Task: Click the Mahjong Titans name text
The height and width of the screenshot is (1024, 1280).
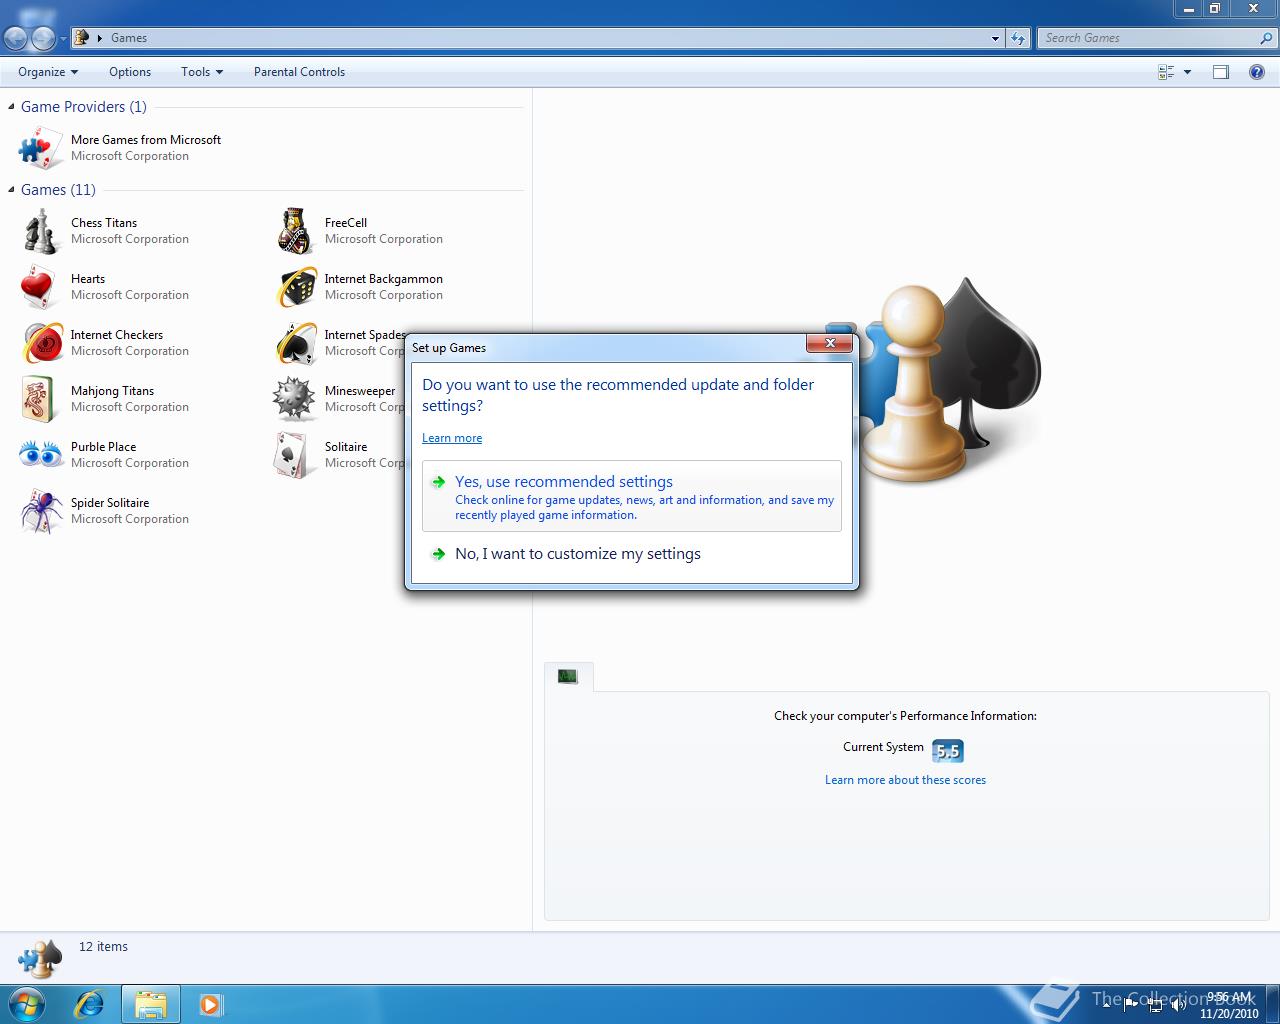Action: tap(112, 391)
